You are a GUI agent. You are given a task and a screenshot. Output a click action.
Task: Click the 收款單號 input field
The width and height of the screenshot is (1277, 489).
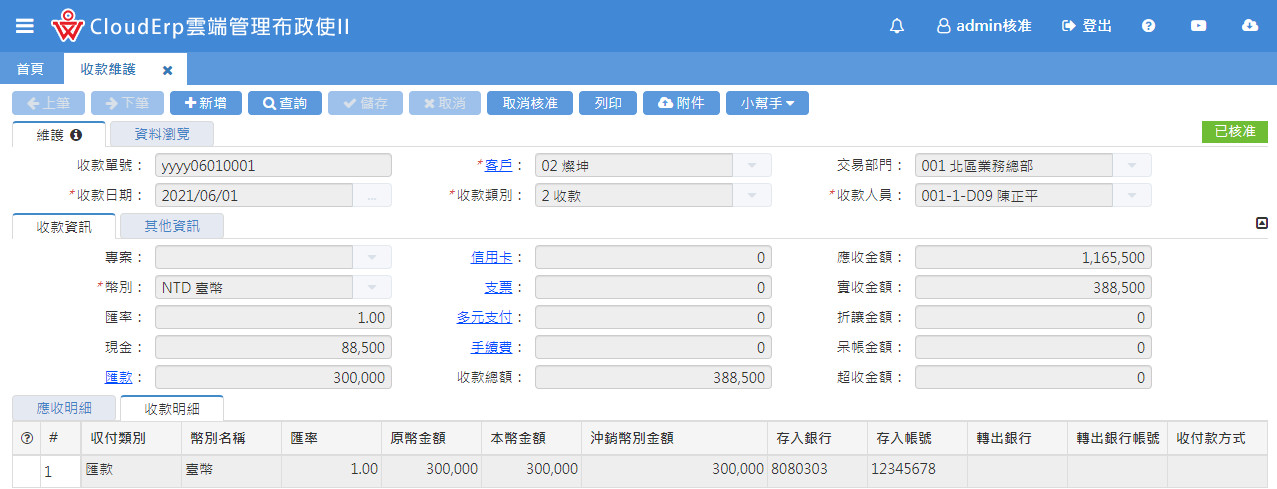tap(272, 166)
